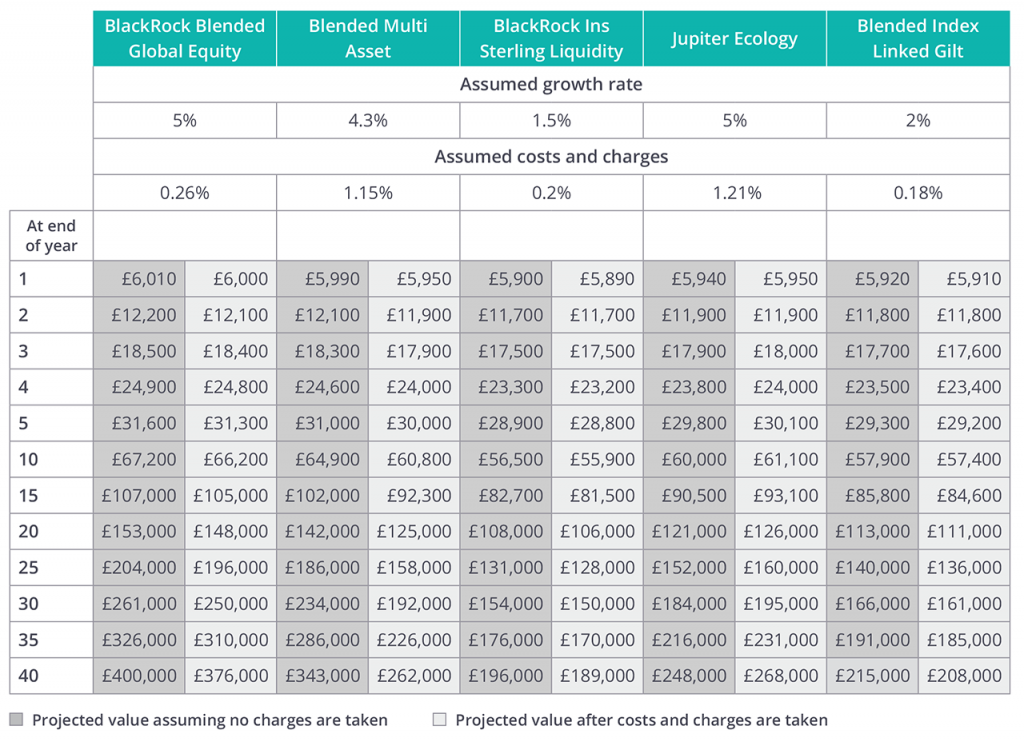The image size is (1024, 742).
Task: Click the dark grey legend swatch for no charges
Action: pyautogui.click(x=17, y=719)
